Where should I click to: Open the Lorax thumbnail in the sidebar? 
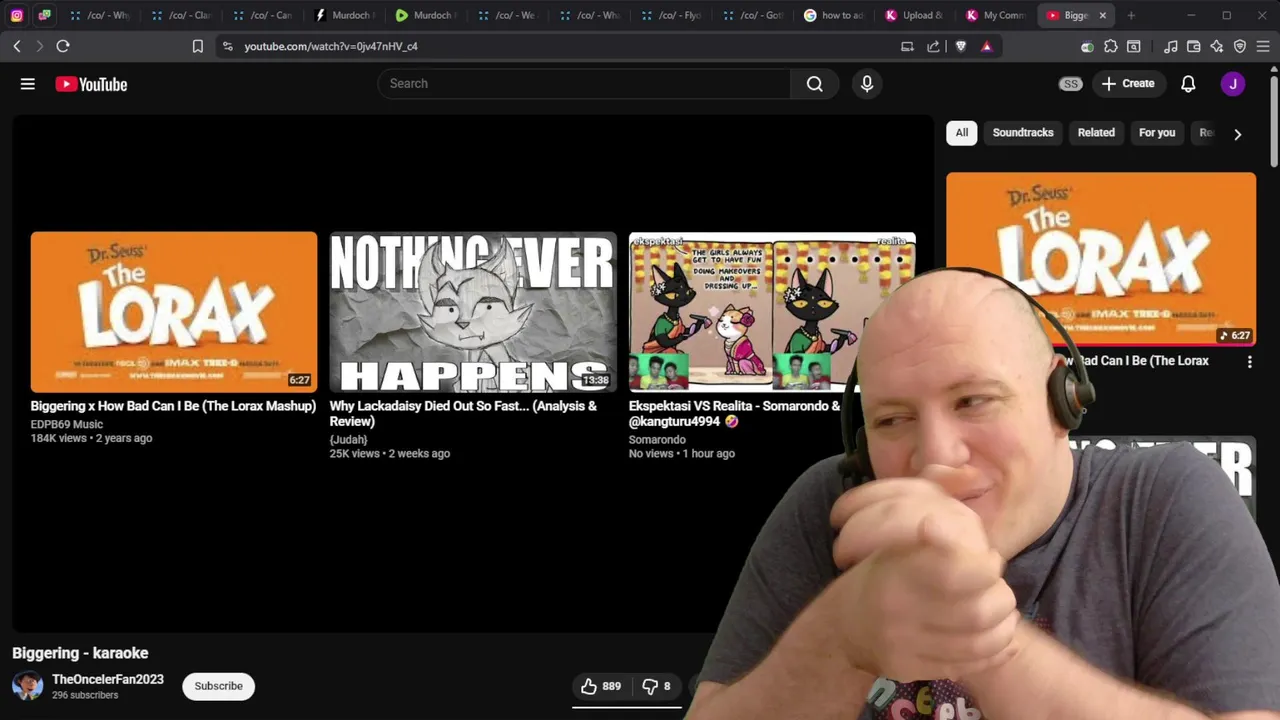pyautogui.click(x=1101, y=259)
